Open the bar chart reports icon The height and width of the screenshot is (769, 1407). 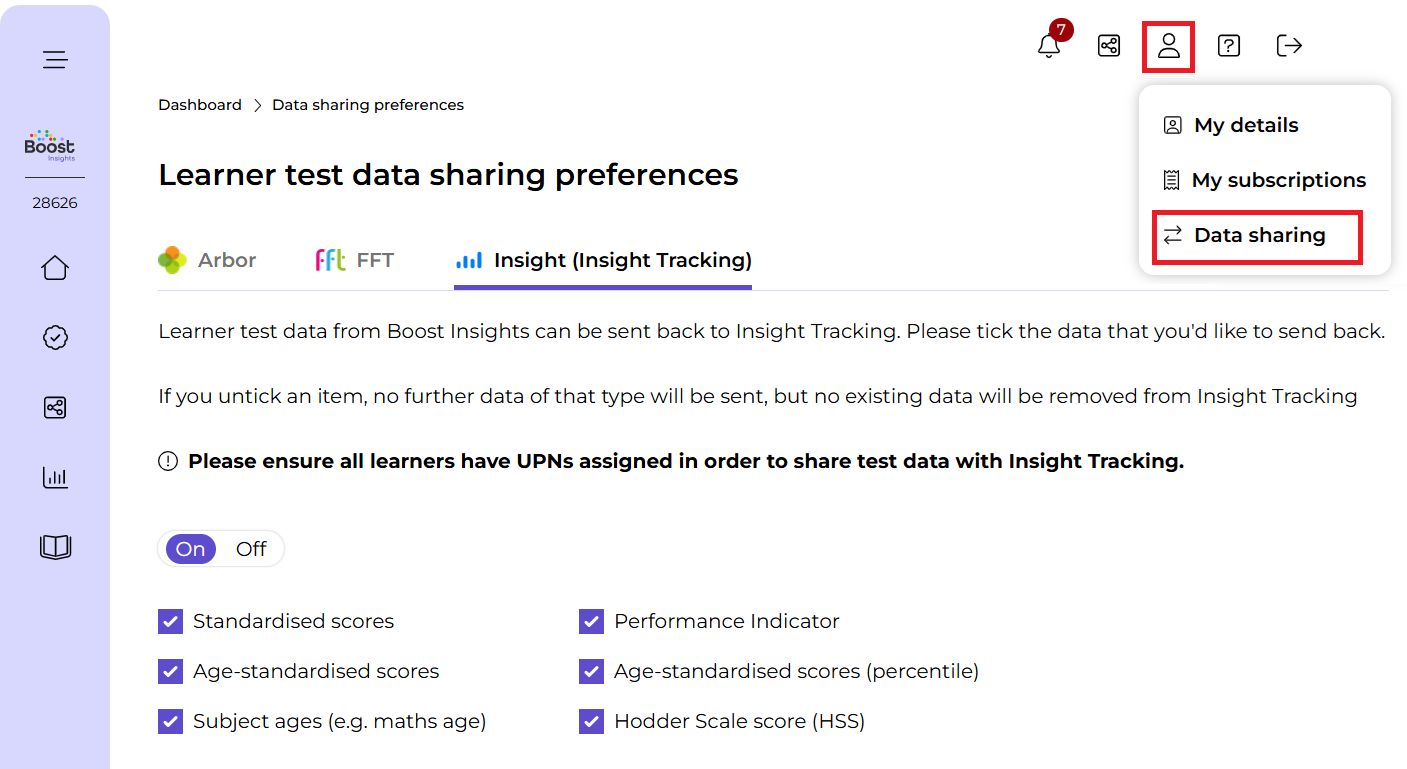(55, 477)
